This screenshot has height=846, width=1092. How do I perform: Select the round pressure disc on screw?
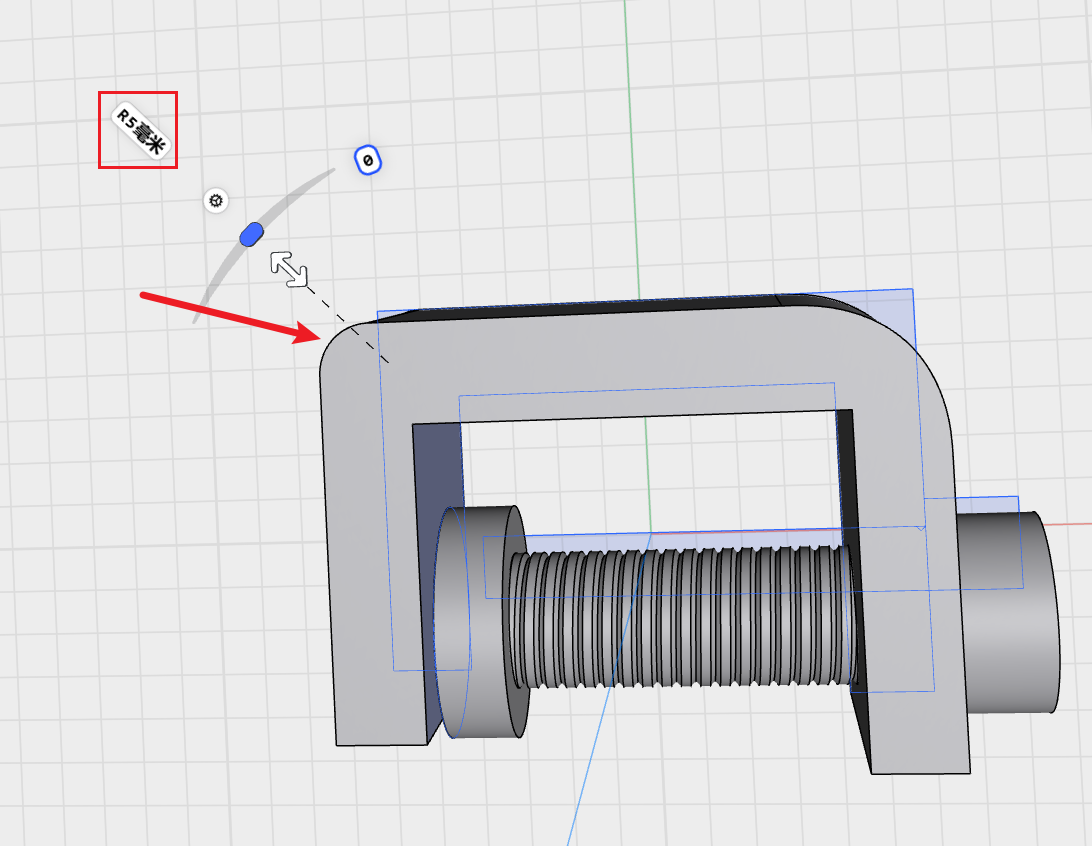(481, 622)
